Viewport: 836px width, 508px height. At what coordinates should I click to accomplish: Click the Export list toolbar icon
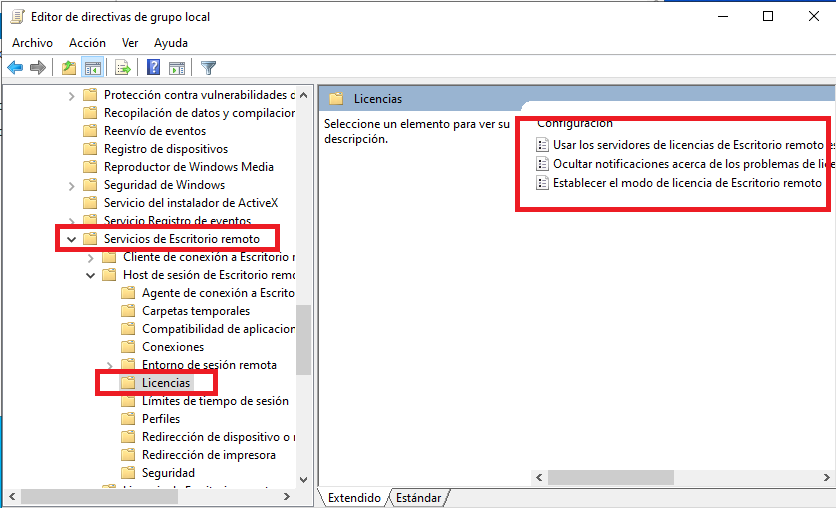point(123,68)
